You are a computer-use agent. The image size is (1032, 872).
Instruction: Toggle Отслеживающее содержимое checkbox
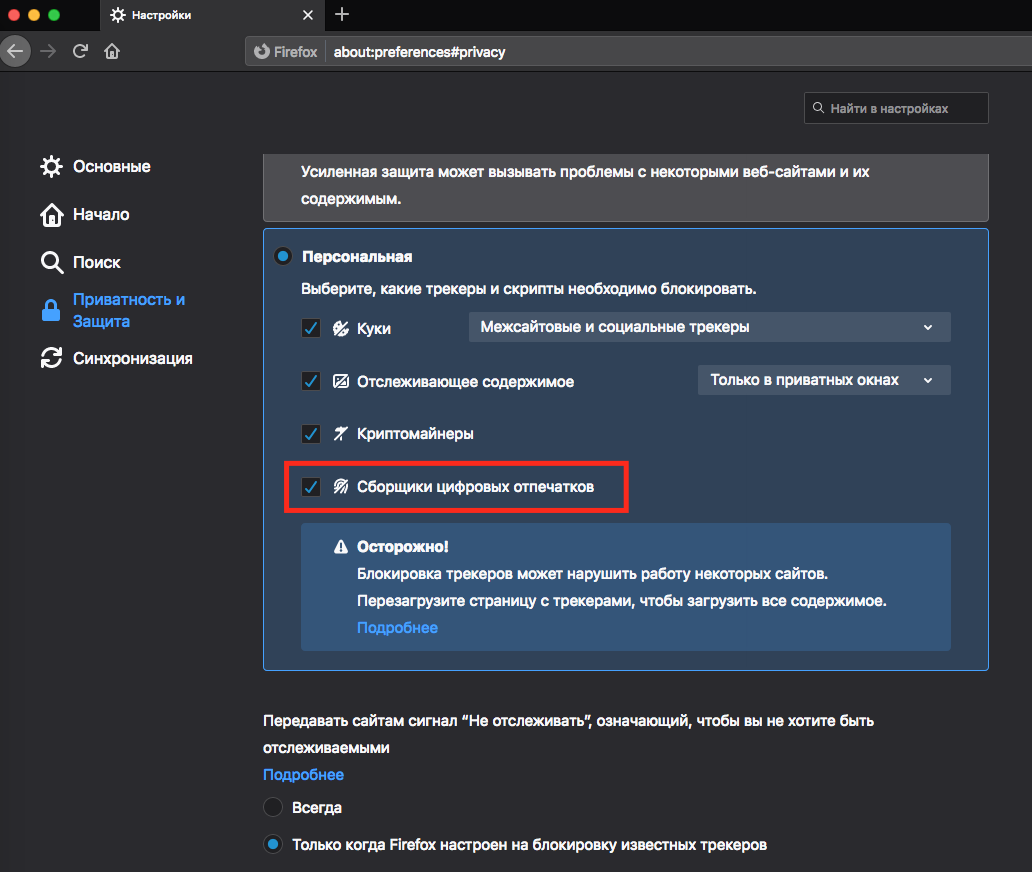pyautogui.click(x=311, y=381)
